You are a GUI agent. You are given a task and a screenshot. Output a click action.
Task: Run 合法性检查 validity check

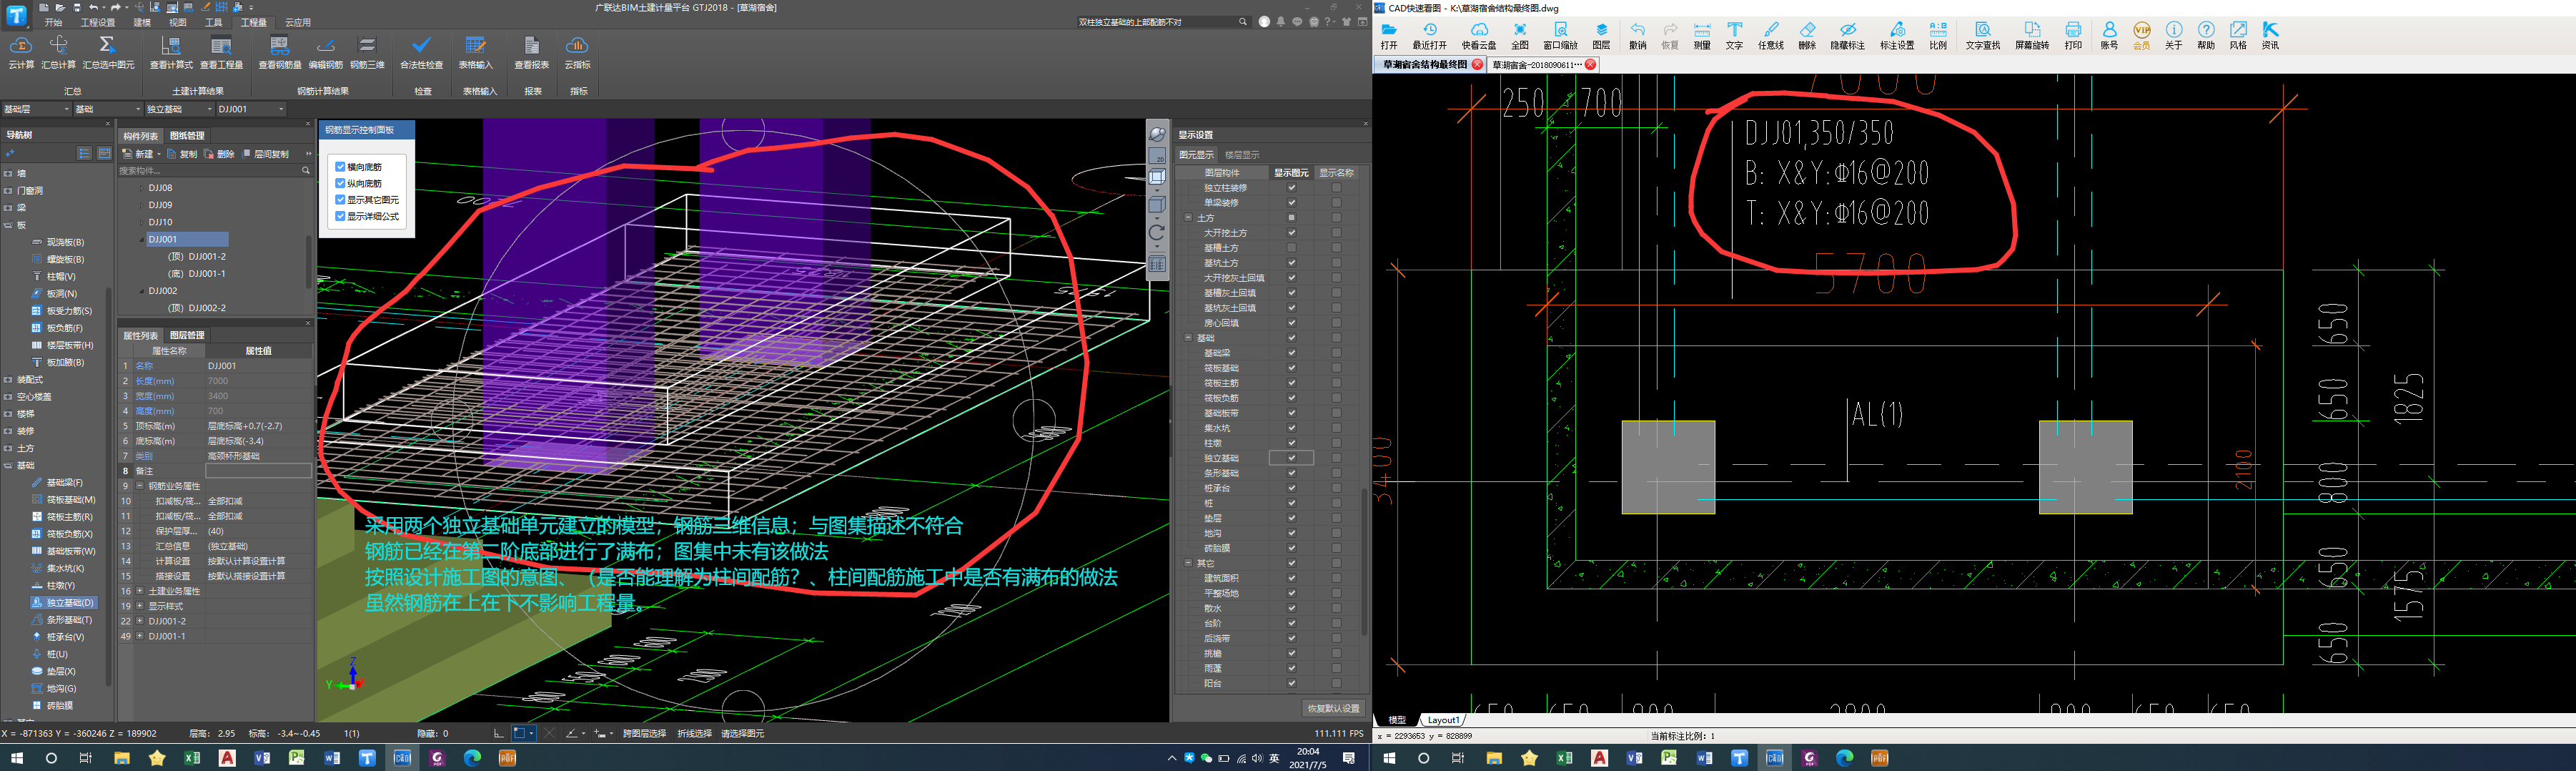(x=421, y=52)
